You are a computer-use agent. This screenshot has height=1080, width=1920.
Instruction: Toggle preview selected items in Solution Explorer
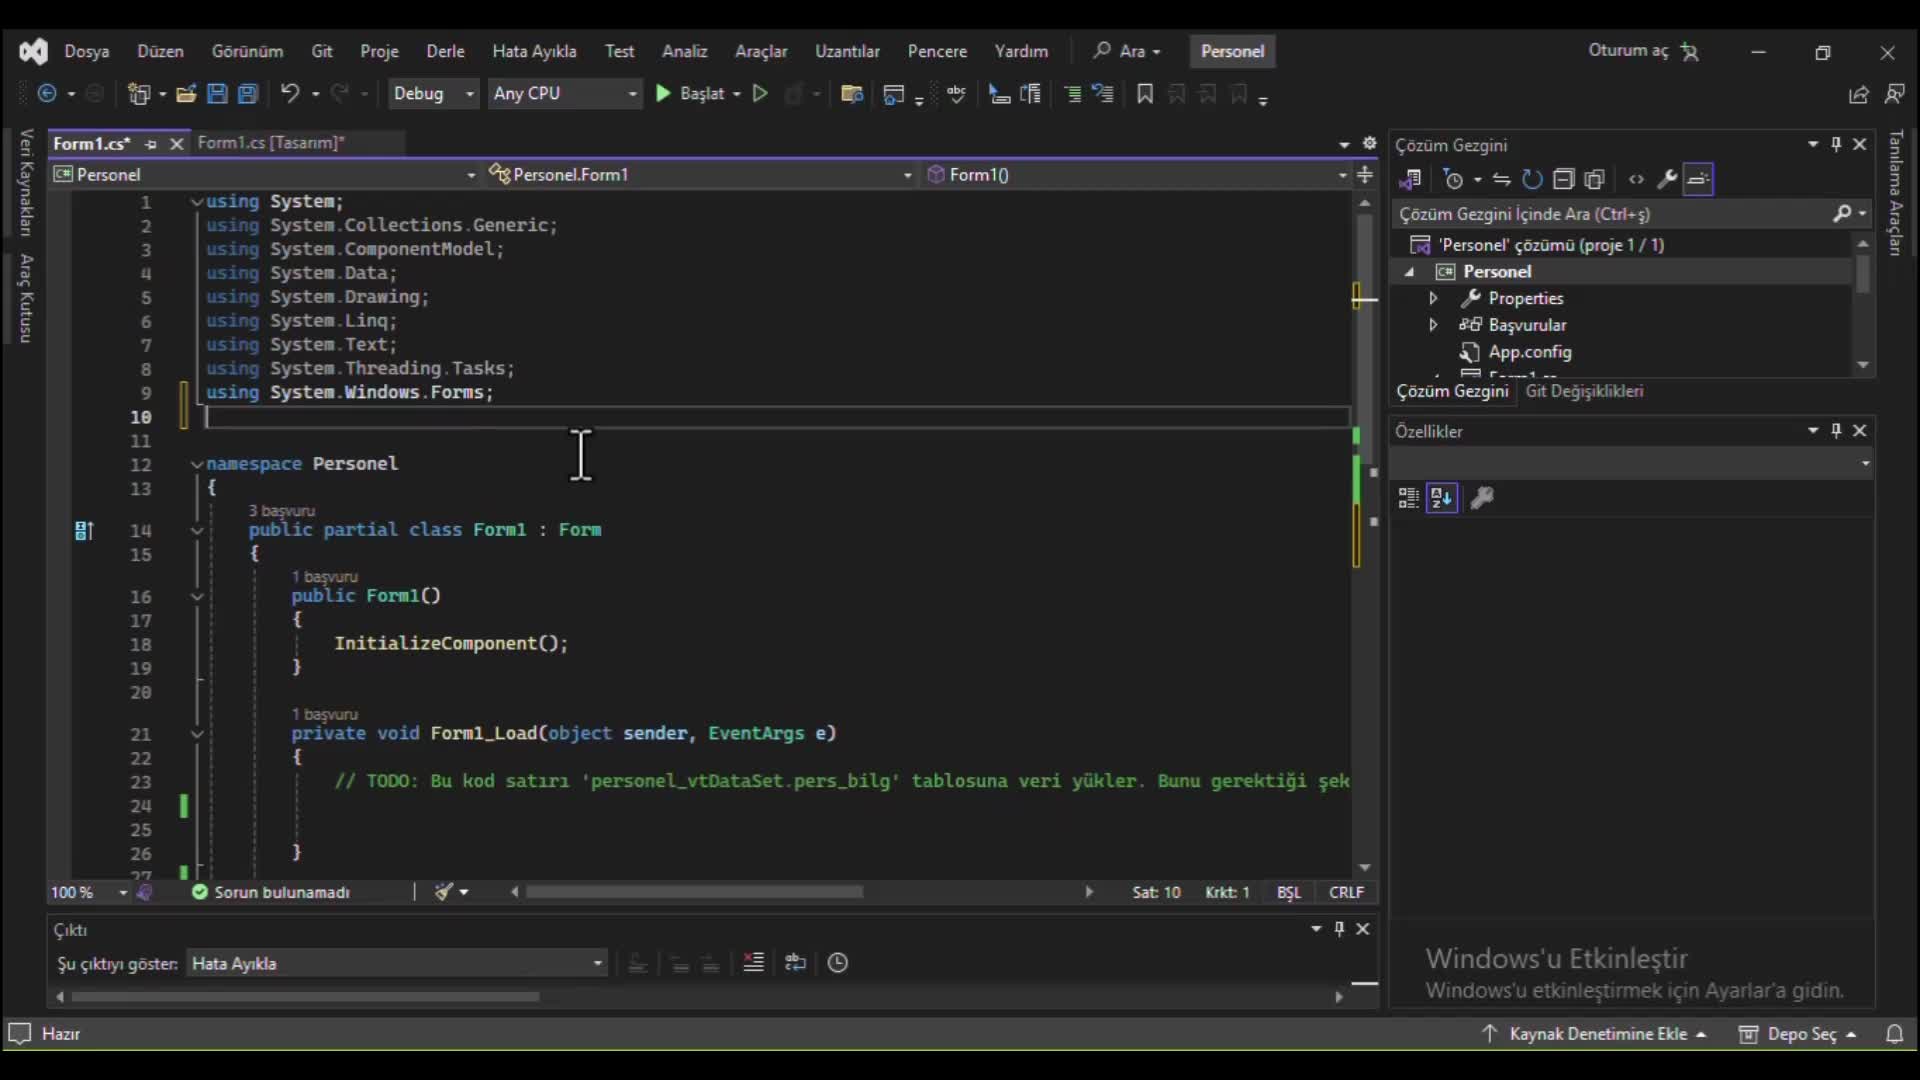[1698, 180]
